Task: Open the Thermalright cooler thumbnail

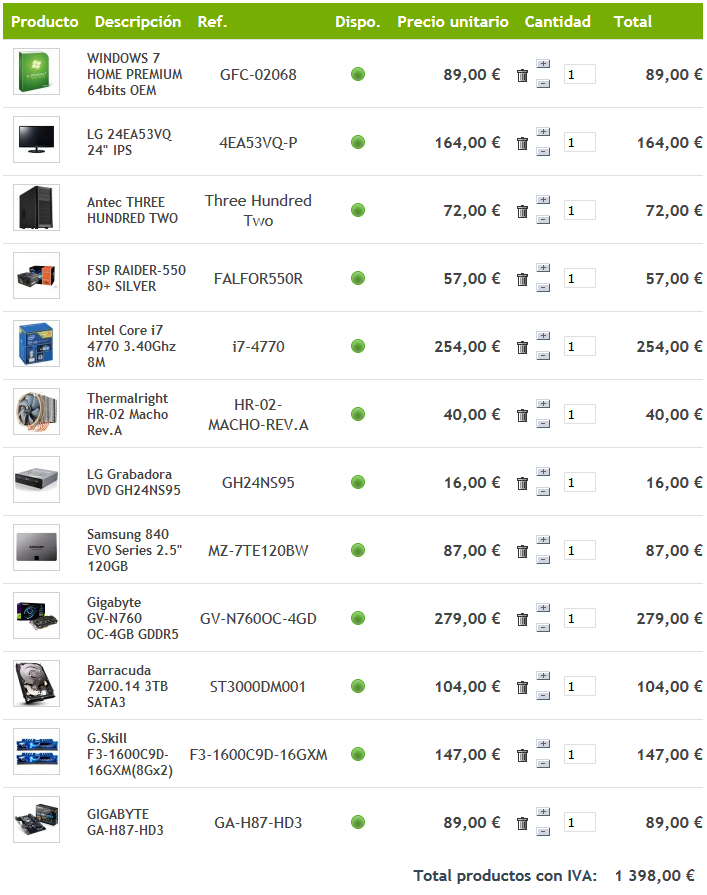Action: tap(37, 411)
